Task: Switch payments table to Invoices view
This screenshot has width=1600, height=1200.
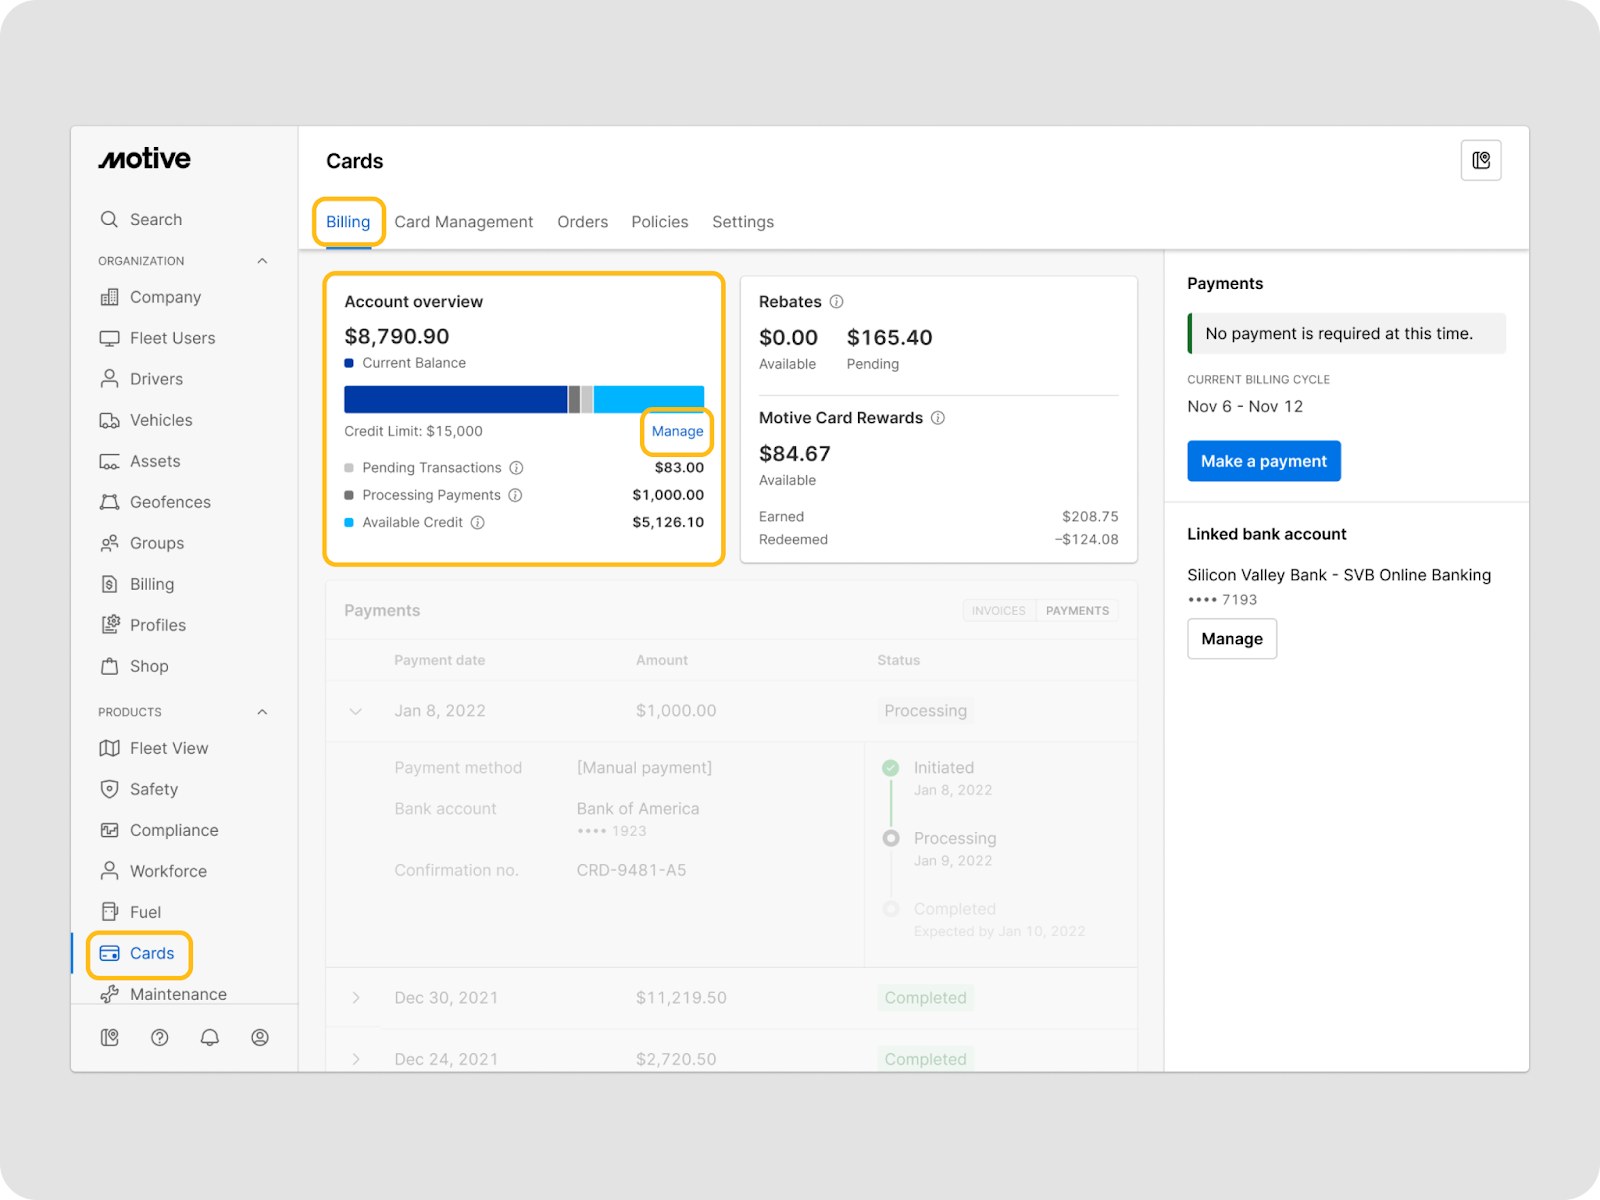Action: pyautogui.click(x=998, y=611)
